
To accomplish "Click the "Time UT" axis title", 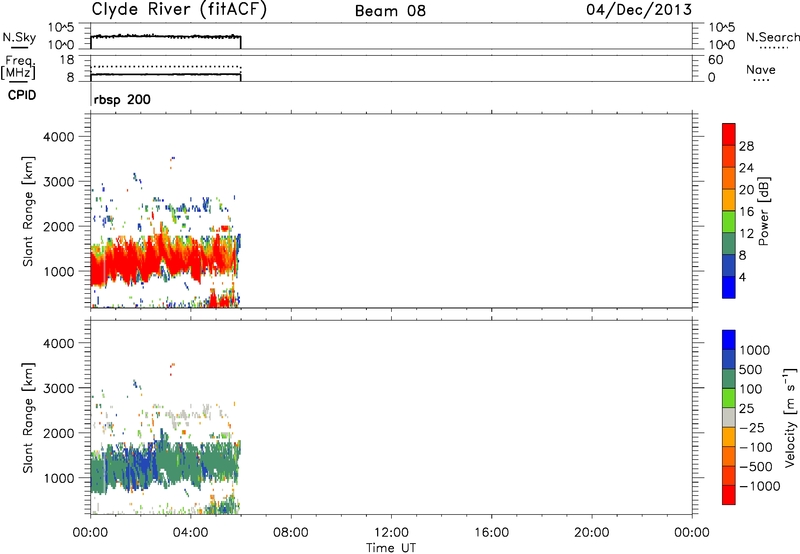I will pos(391,548).
